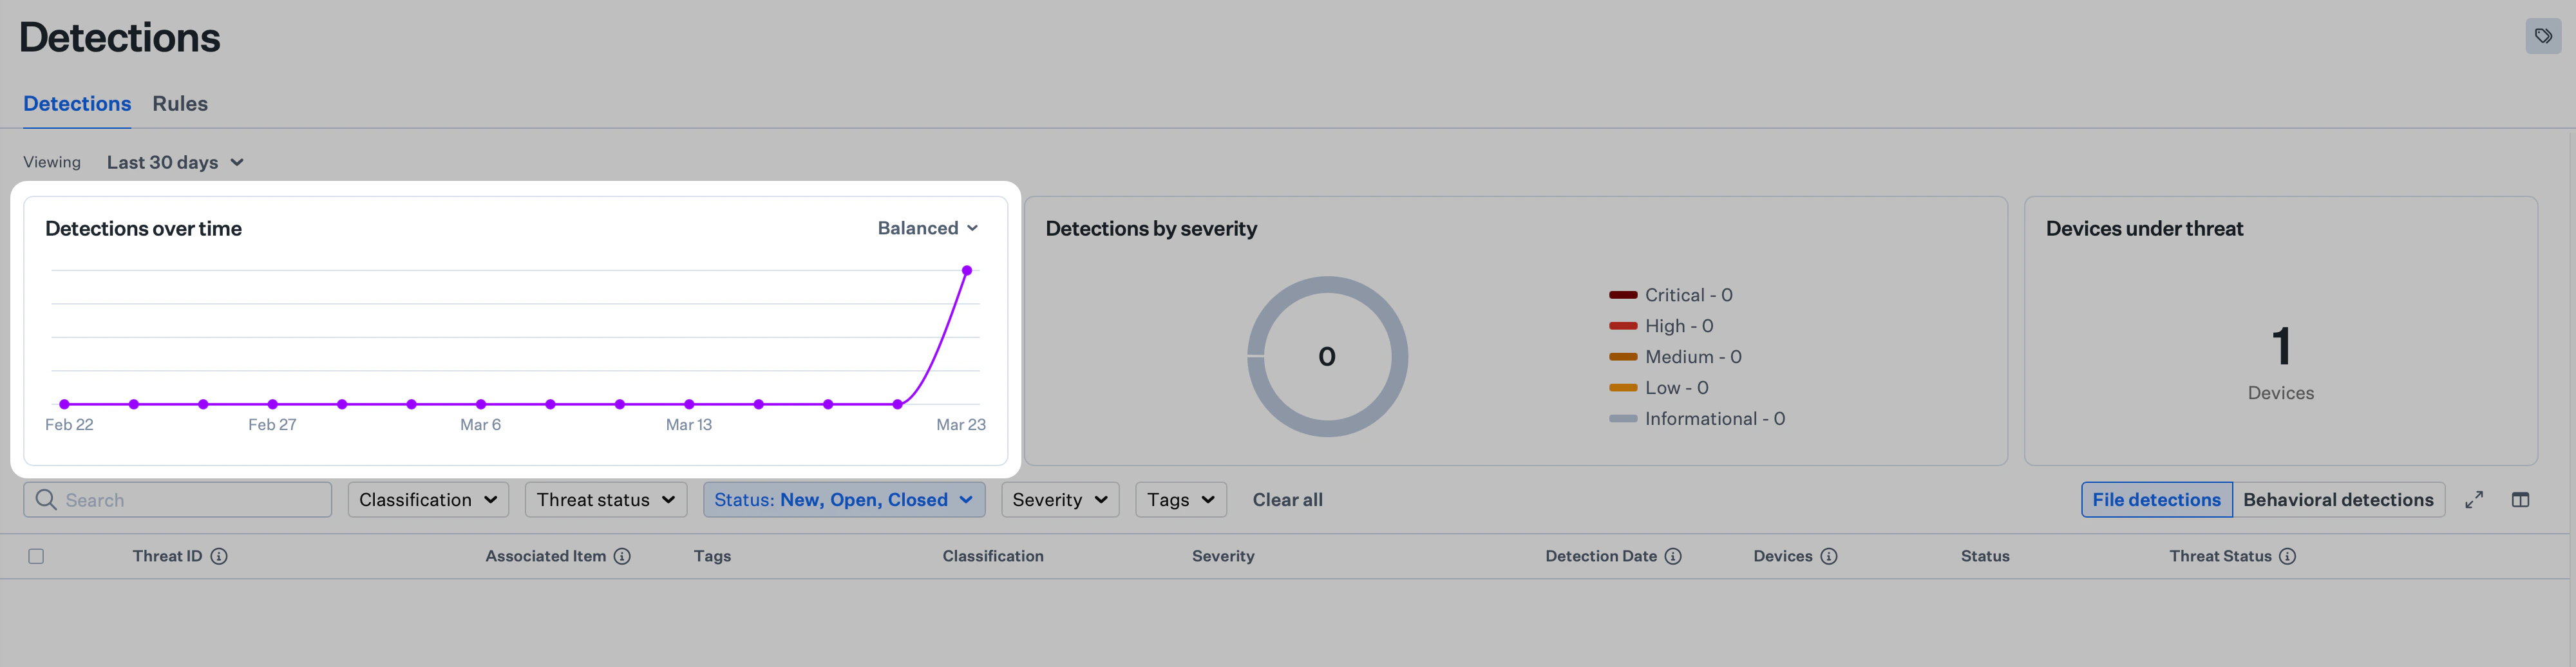This screenshot has height=667, width=2576.
Task: Open the tag management icon top right
Action: coord(2544,36)
